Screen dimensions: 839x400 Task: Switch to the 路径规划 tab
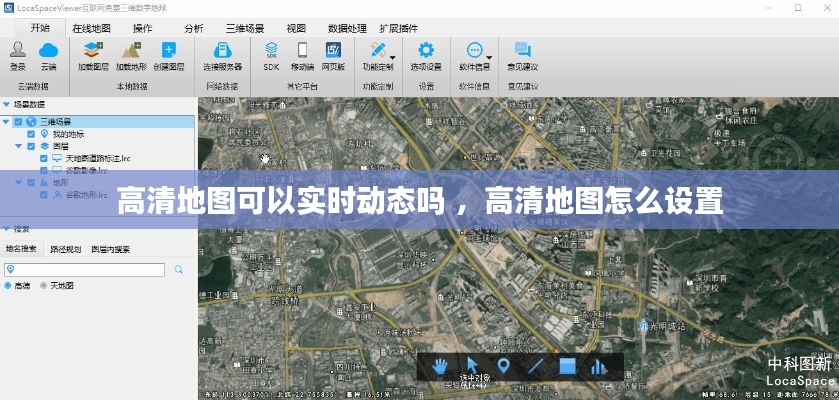[x=65, y=249]
